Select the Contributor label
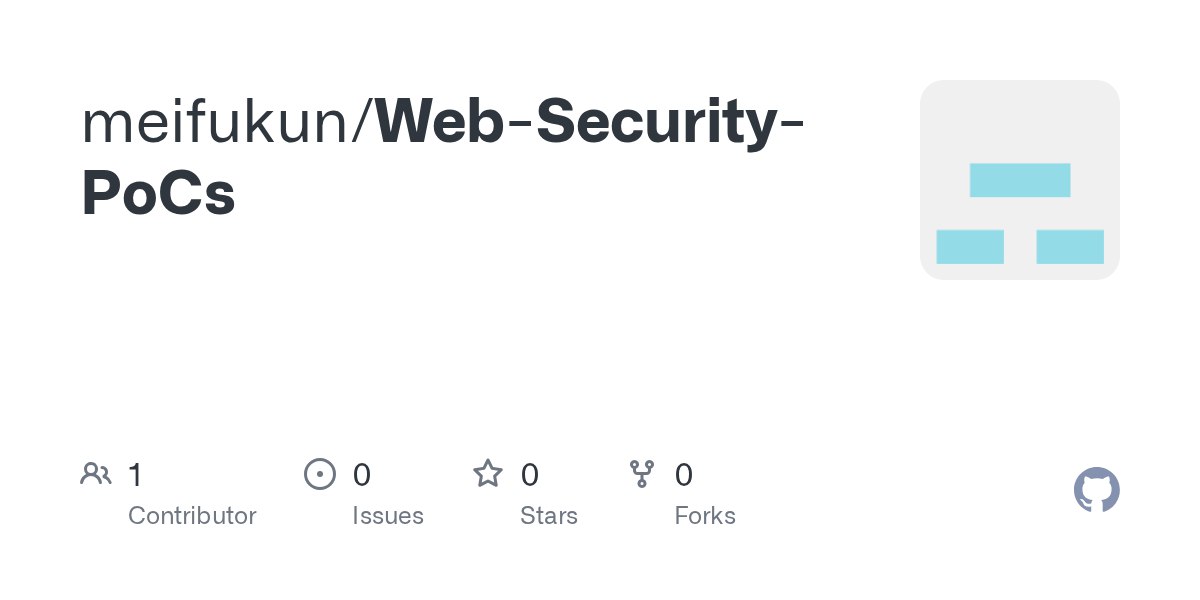1200x600 pixels. pyautogui.click(x=192, y=516)
